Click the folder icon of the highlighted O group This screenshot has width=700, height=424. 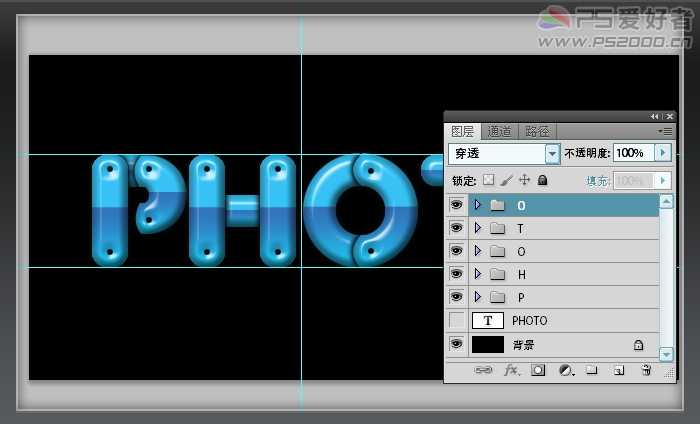coord(497,205)
